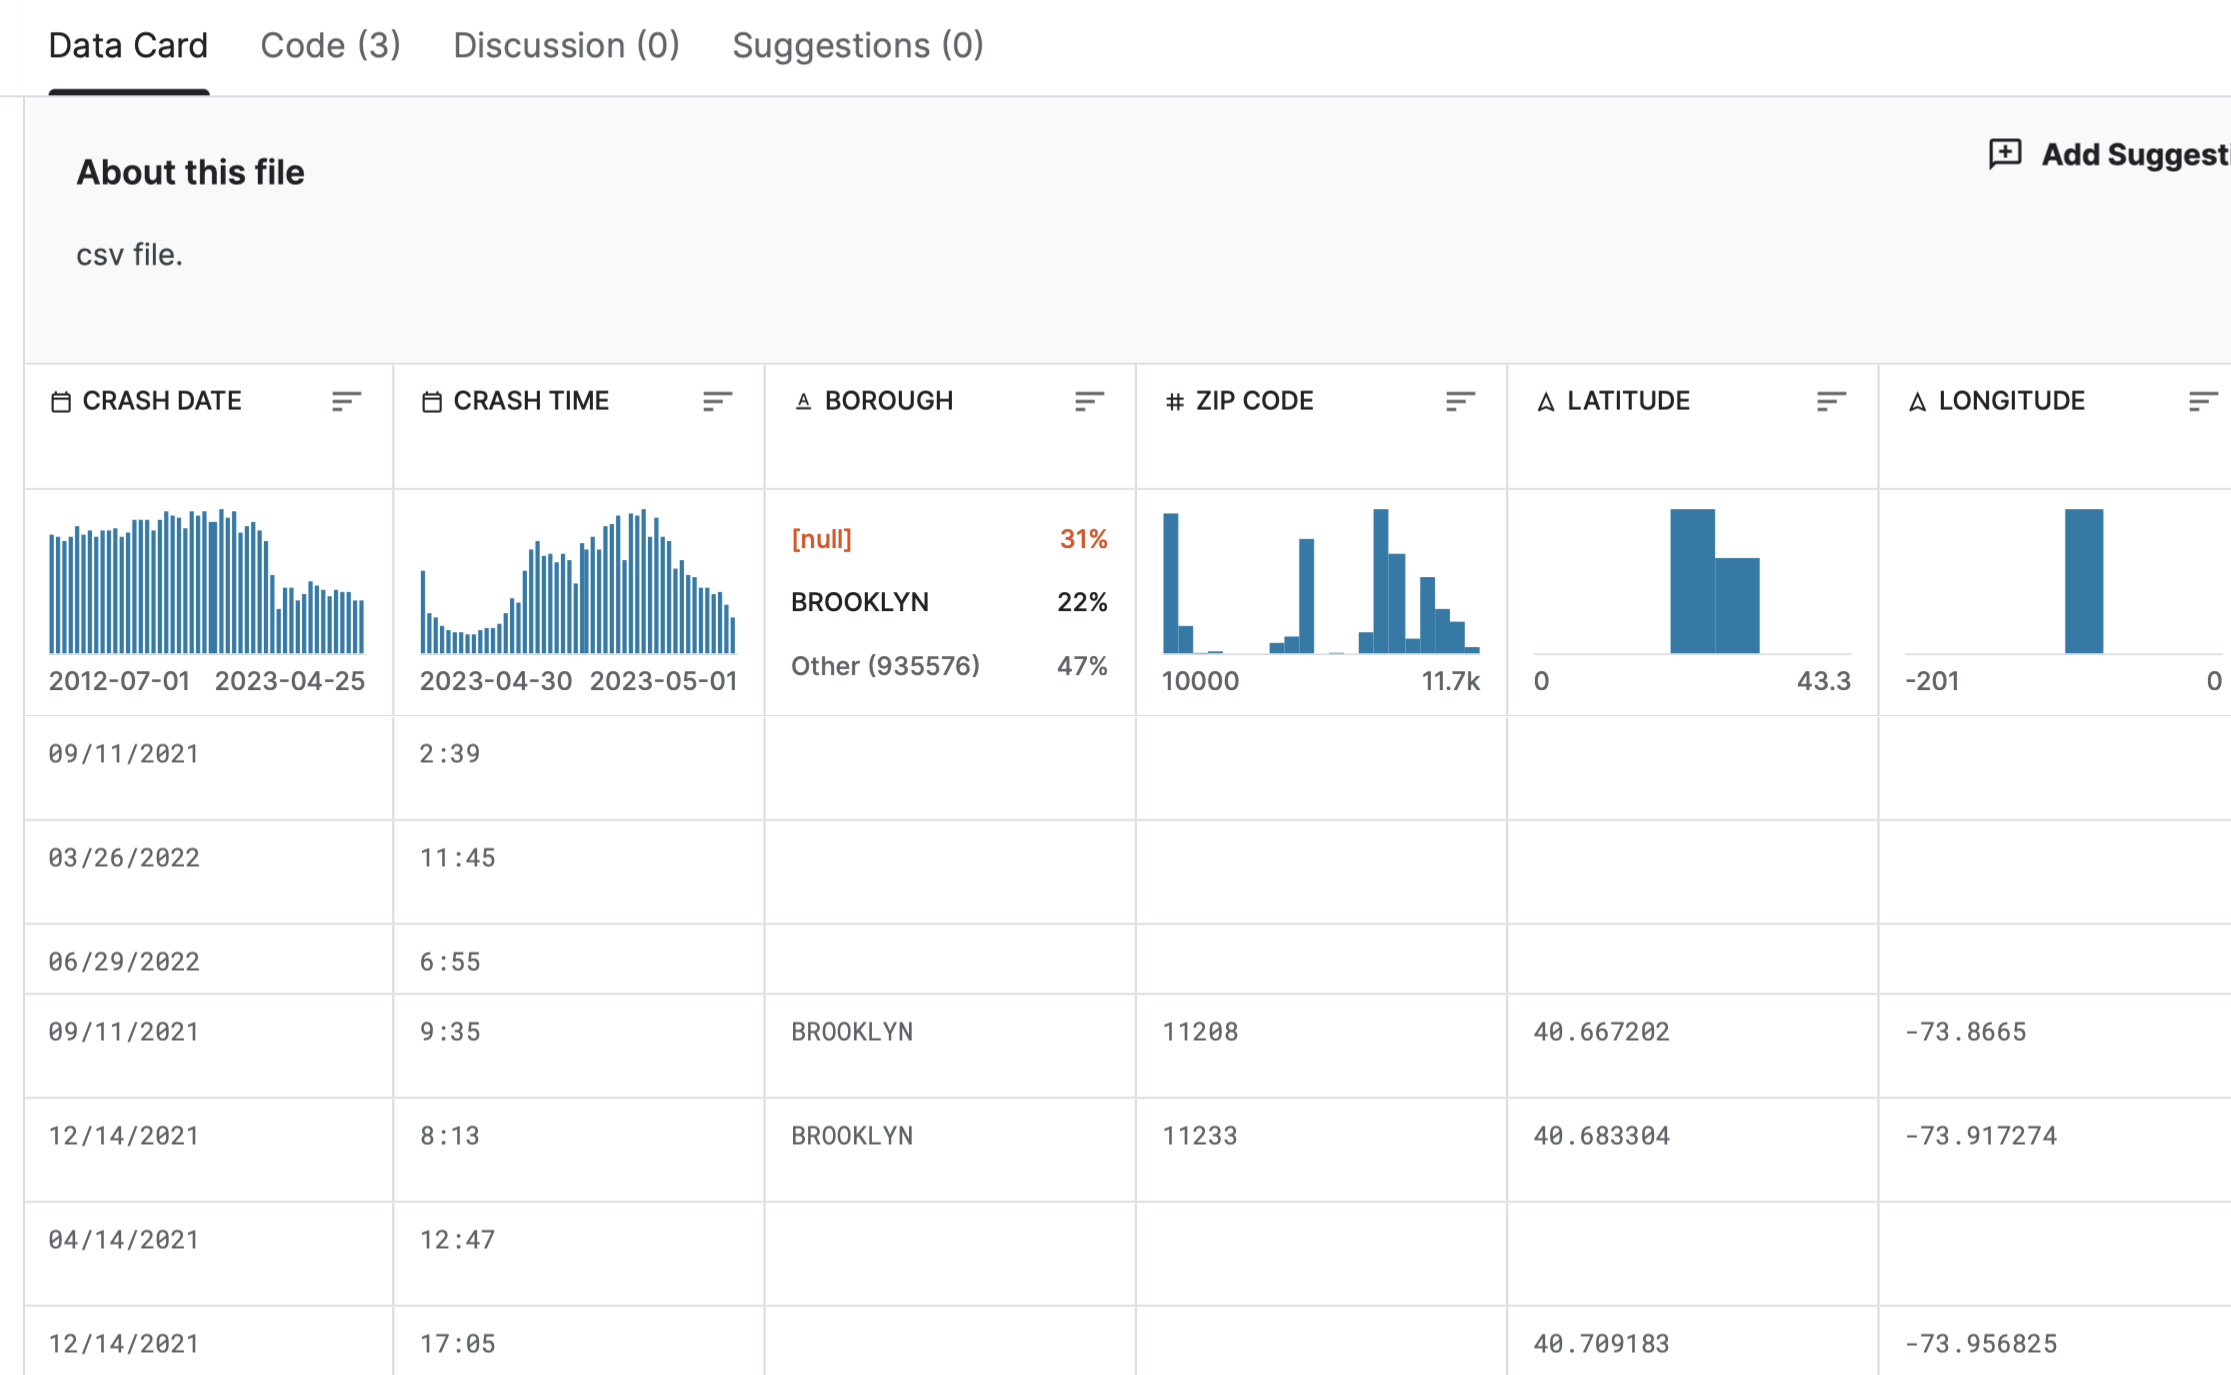Click the zip code cell 11208
The height and width of the screenshot is (1375, 2231).
point(1200,1032)
